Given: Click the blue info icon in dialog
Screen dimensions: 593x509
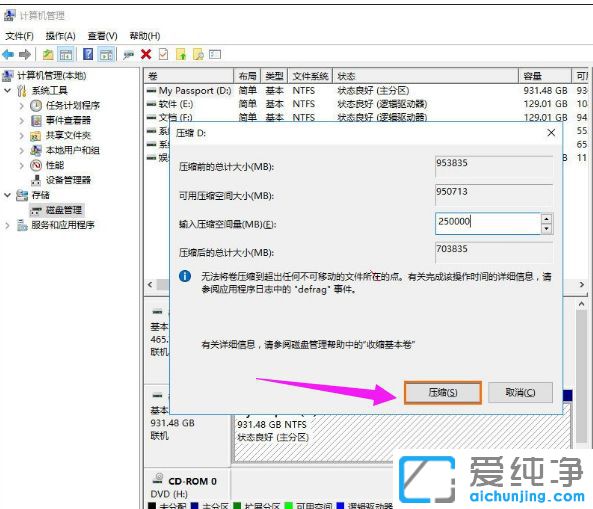Looking at the screenshot, I should [185, 276].
